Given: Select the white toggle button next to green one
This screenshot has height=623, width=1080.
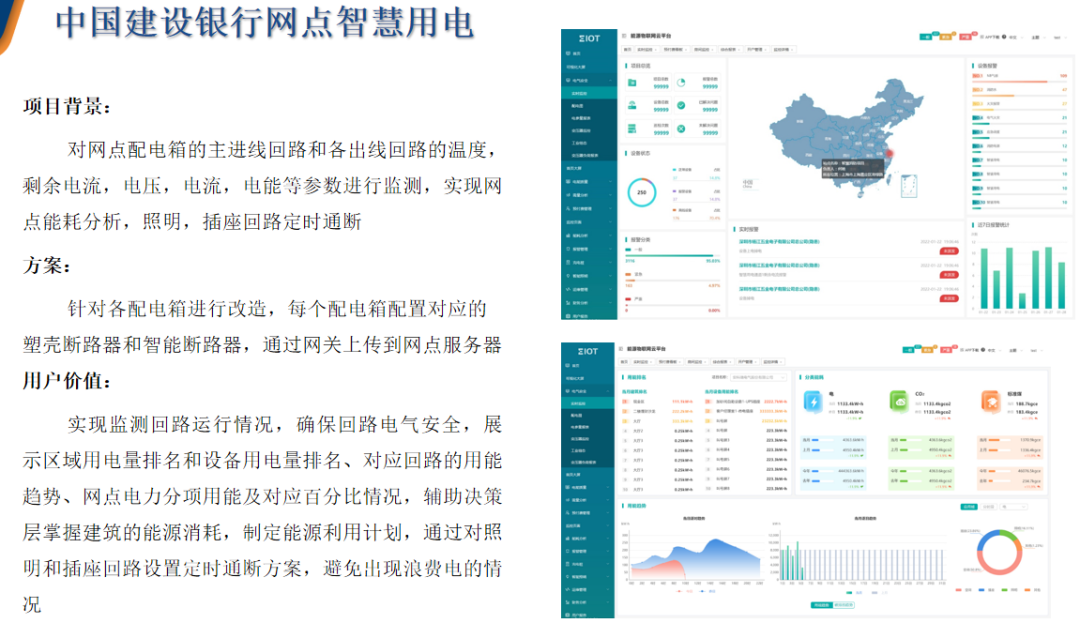Looking at the screenshot, I should [988, 507].
